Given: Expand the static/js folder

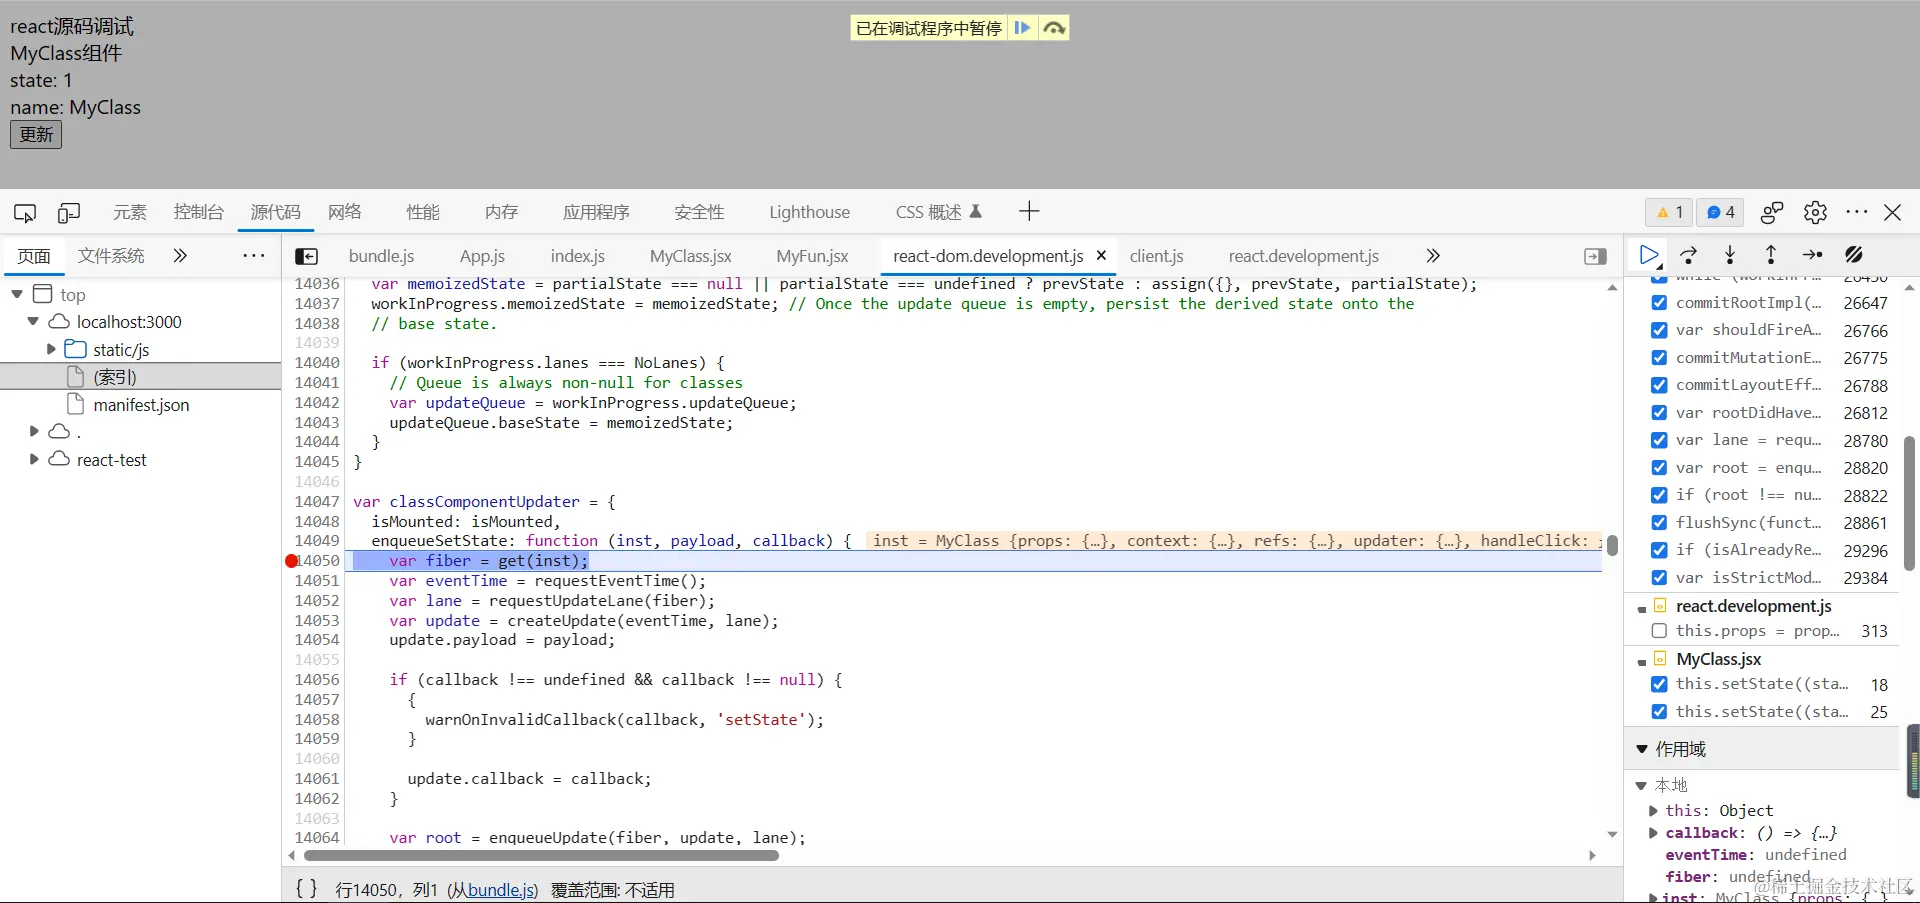Looking at the screenshot, I should point(51,349).
